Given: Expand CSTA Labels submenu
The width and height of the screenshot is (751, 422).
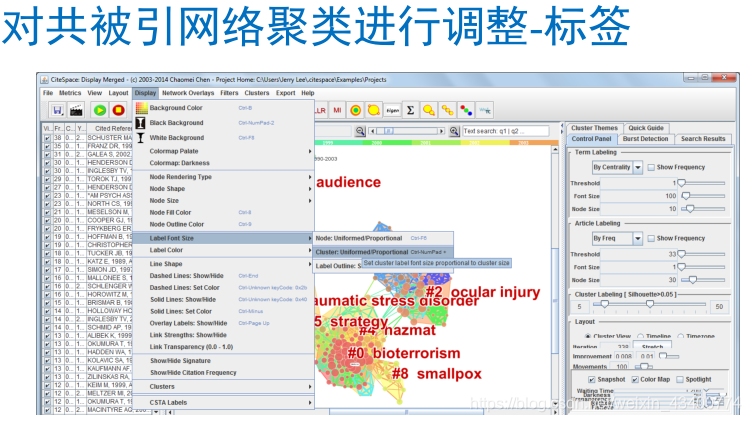Looking at the screenshot, I should coord(224,403).
